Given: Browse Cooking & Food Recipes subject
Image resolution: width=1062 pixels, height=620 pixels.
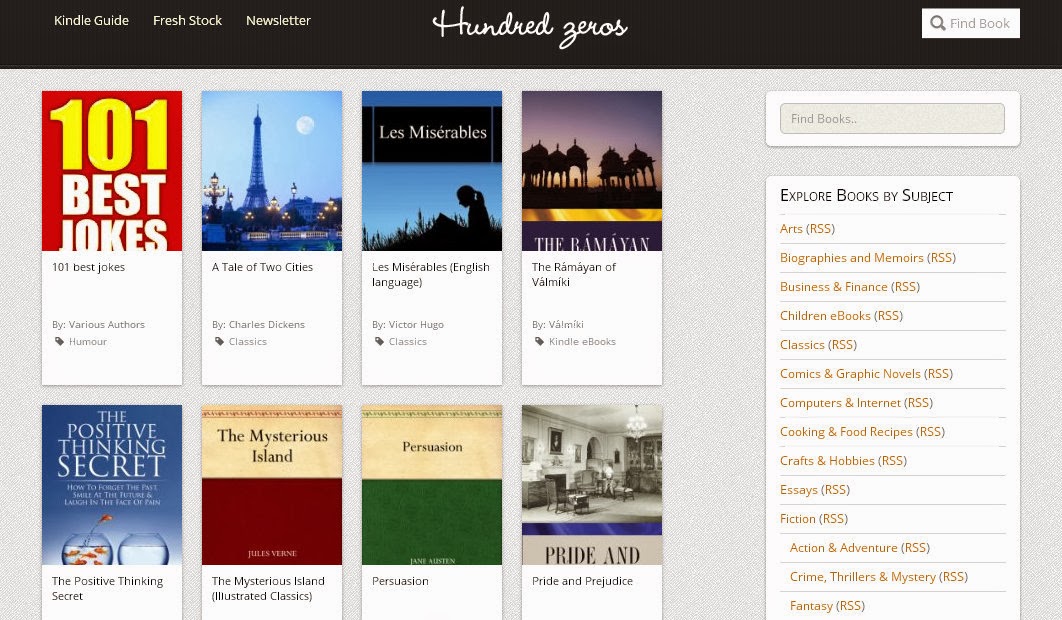Looking at the screenshot, I should pyautogui.click(x=846, y=432).
